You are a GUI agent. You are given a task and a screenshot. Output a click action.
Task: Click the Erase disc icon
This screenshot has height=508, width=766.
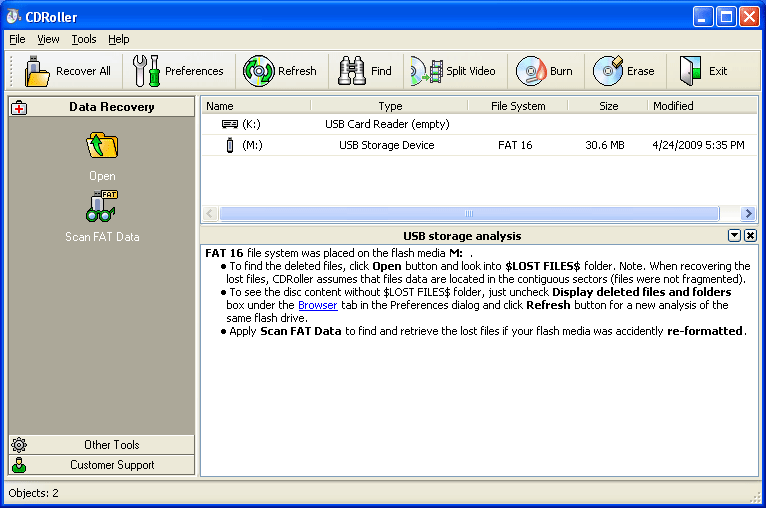(x=608, y=71)
